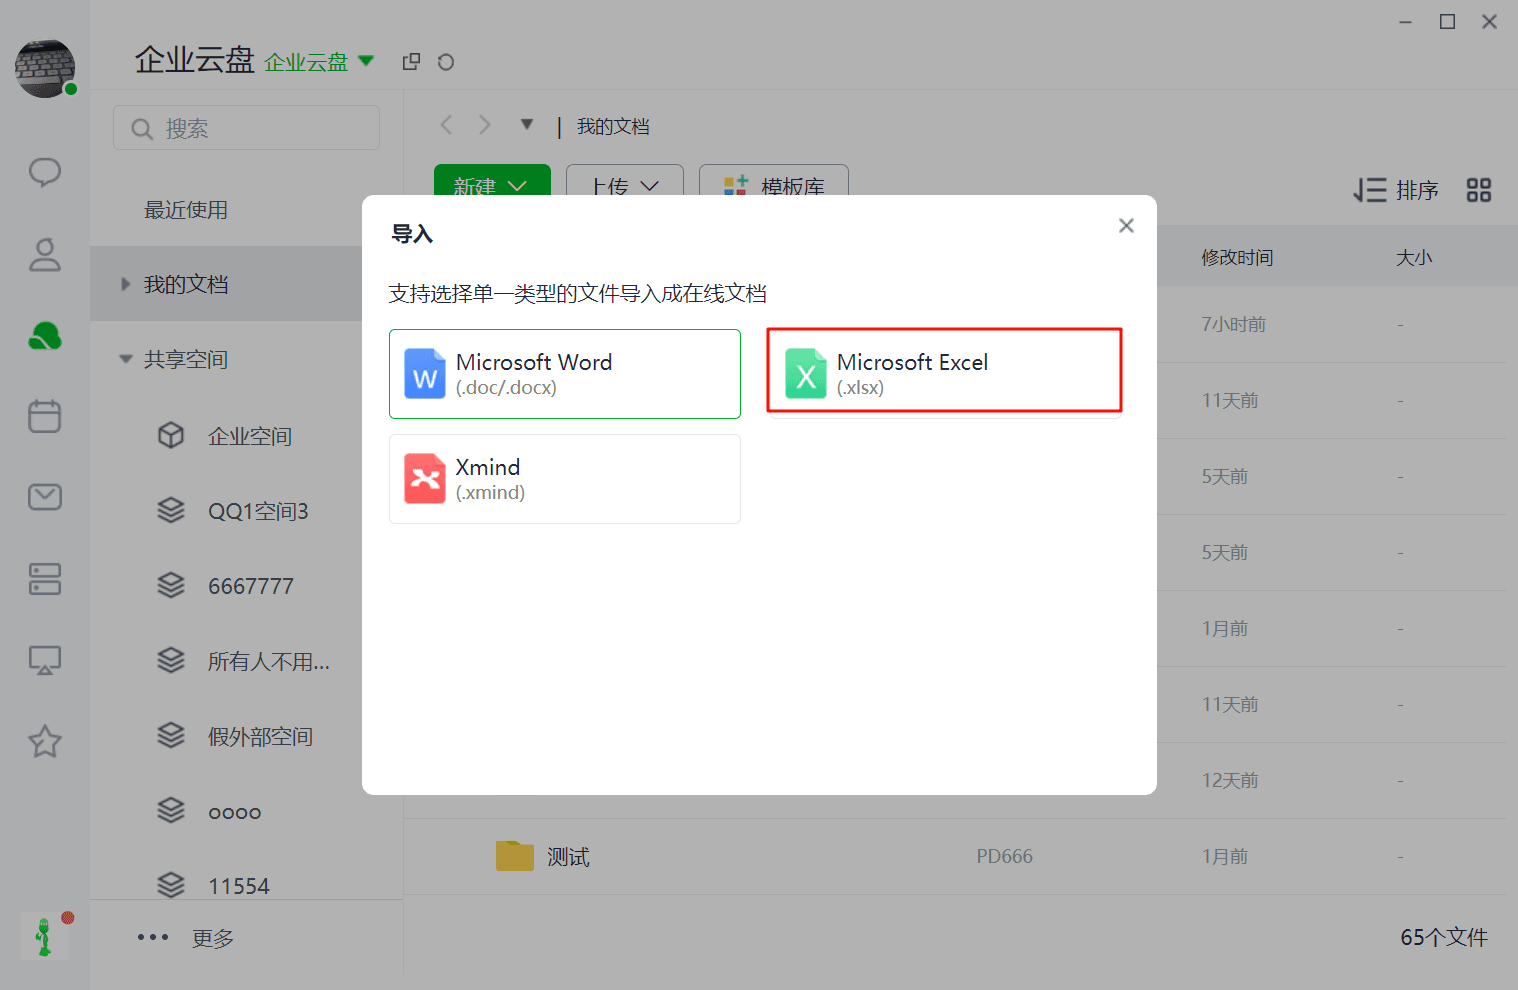Click the 搜索 search field
Screen dimensions: 1518x990
click(x=247, y=128)
